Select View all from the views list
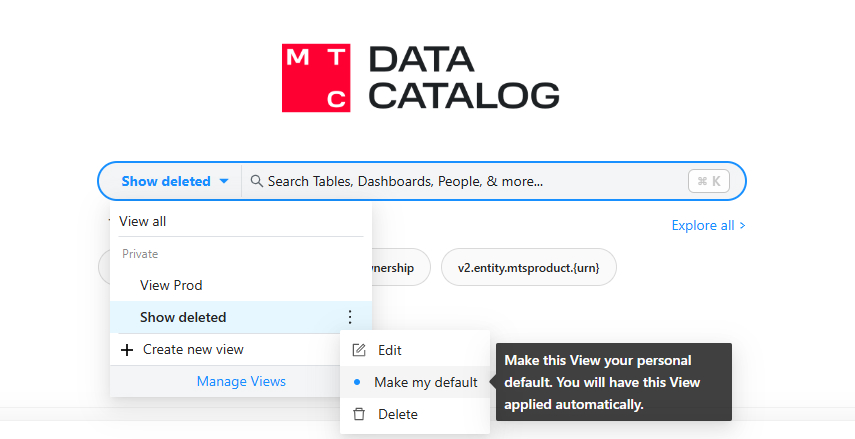The width and height of the screenshot is (855, 439). pyautogui.click(x=143, y=221)
